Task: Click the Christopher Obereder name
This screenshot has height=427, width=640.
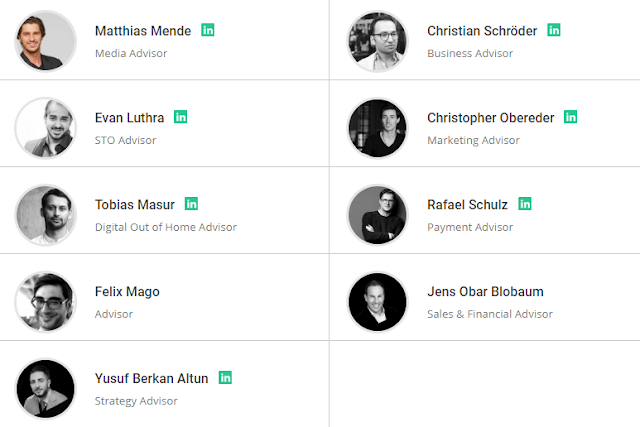Action: 491,118
